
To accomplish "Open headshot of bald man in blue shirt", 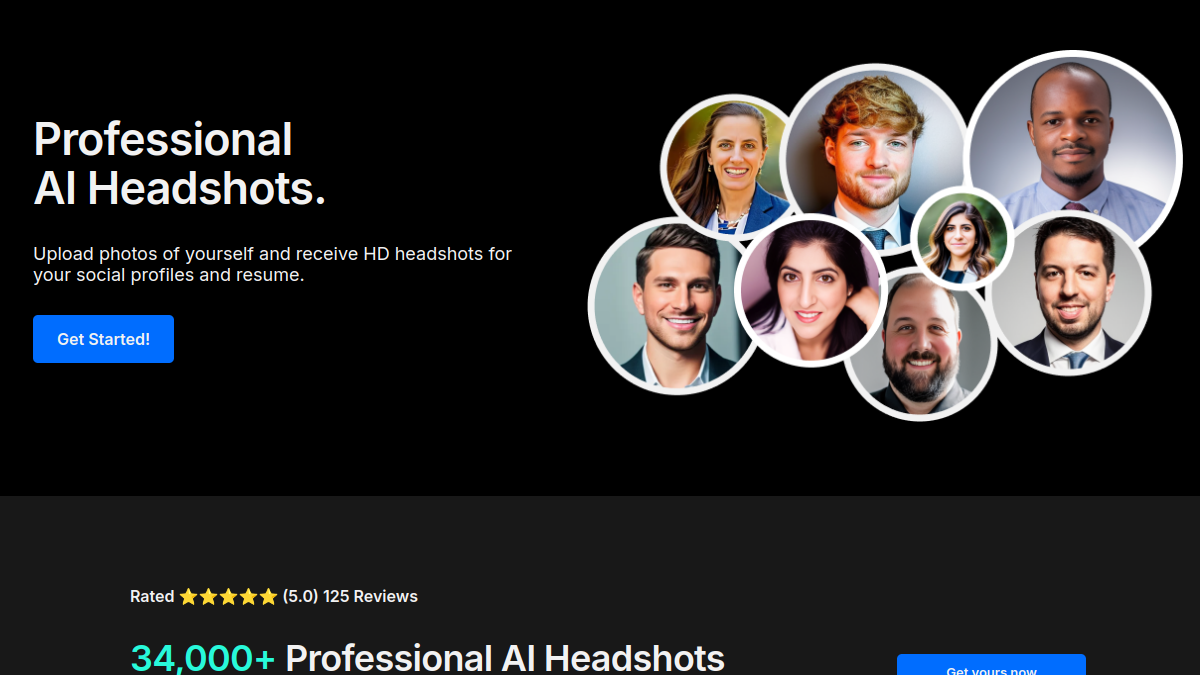I will point(1075,150).
